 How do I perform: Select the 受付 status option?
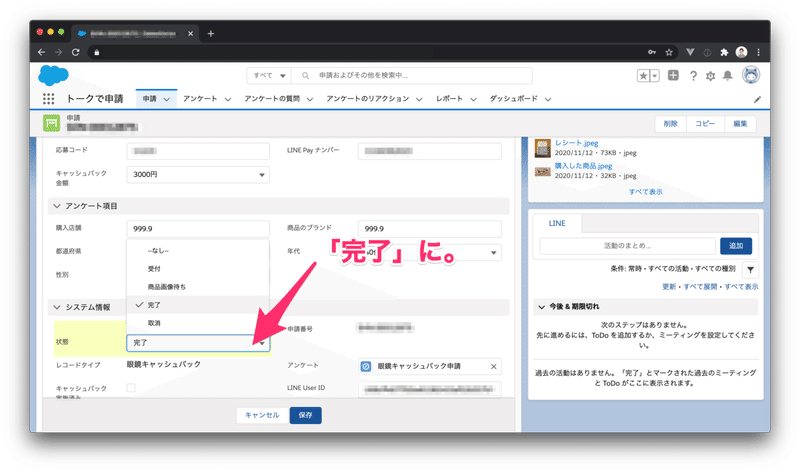198,269
